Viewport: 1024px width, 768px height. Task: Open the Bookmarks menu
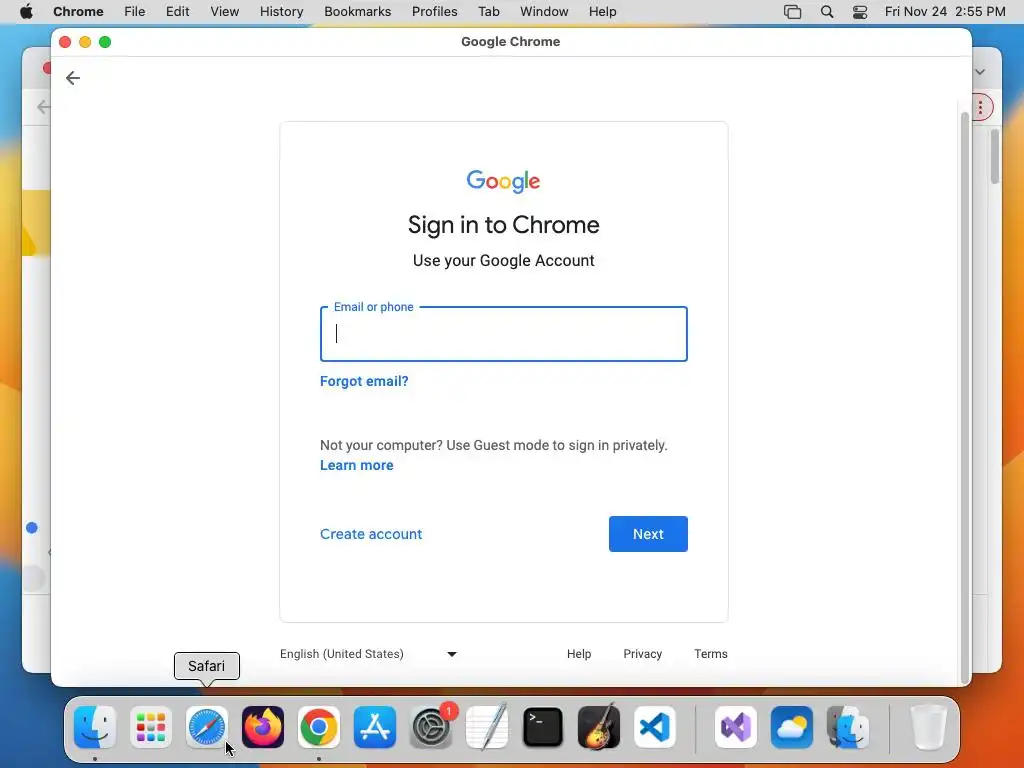click(357, 12)
